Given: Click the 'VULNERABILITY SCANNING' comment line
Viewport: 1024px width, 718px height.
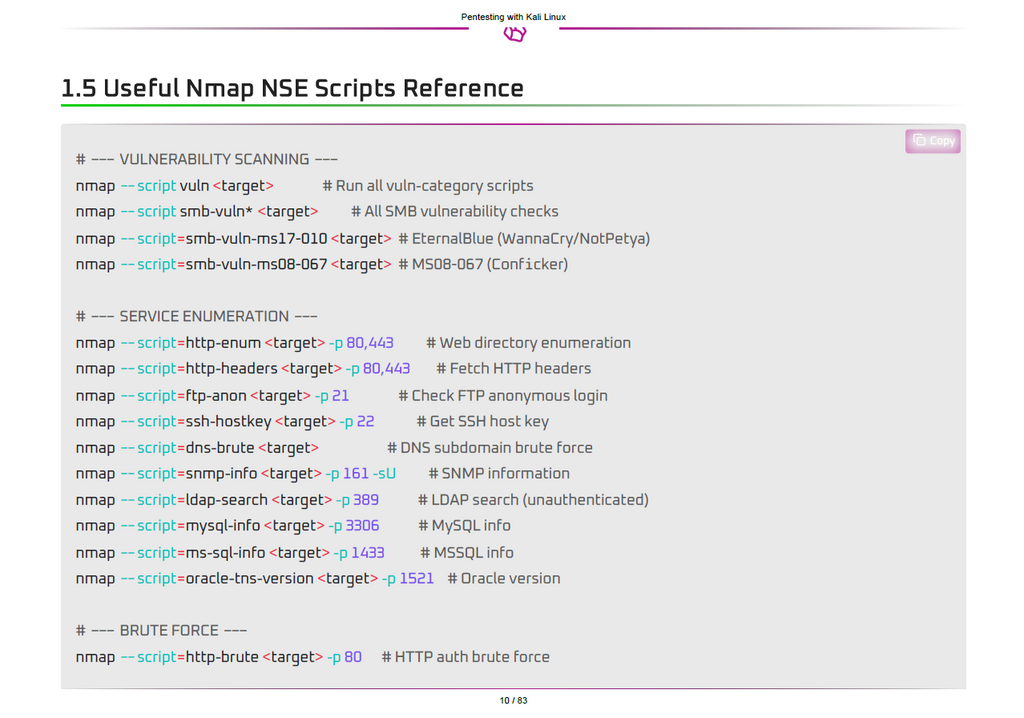Looking at the screenshot, I should tap(206, 159).
